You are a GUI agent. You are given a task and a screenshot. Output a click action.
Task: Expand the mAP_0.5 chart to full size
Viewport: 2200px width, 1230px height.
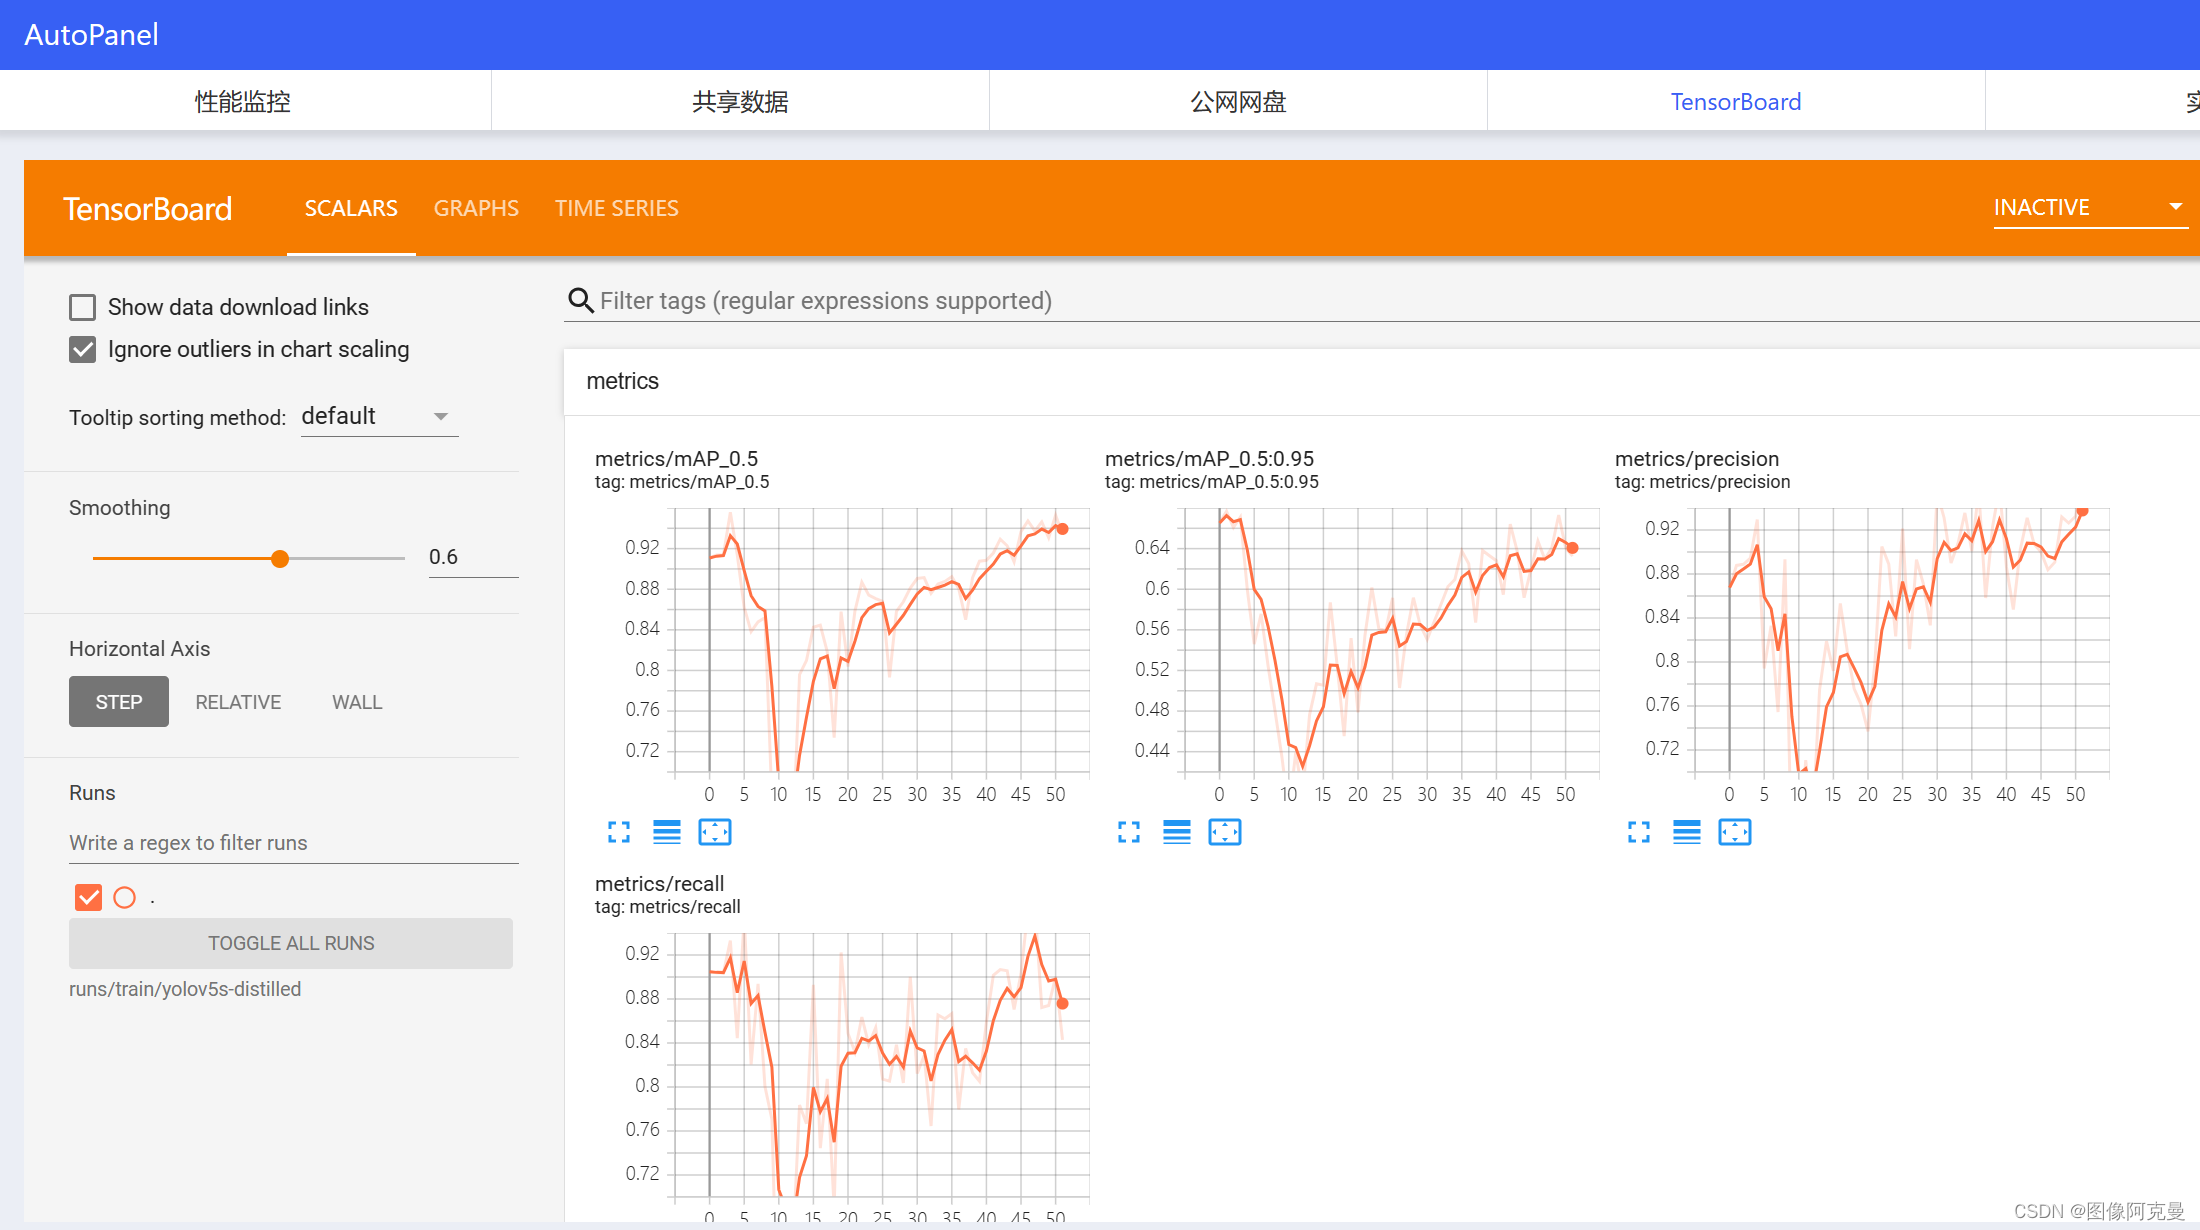pos(619,832)
